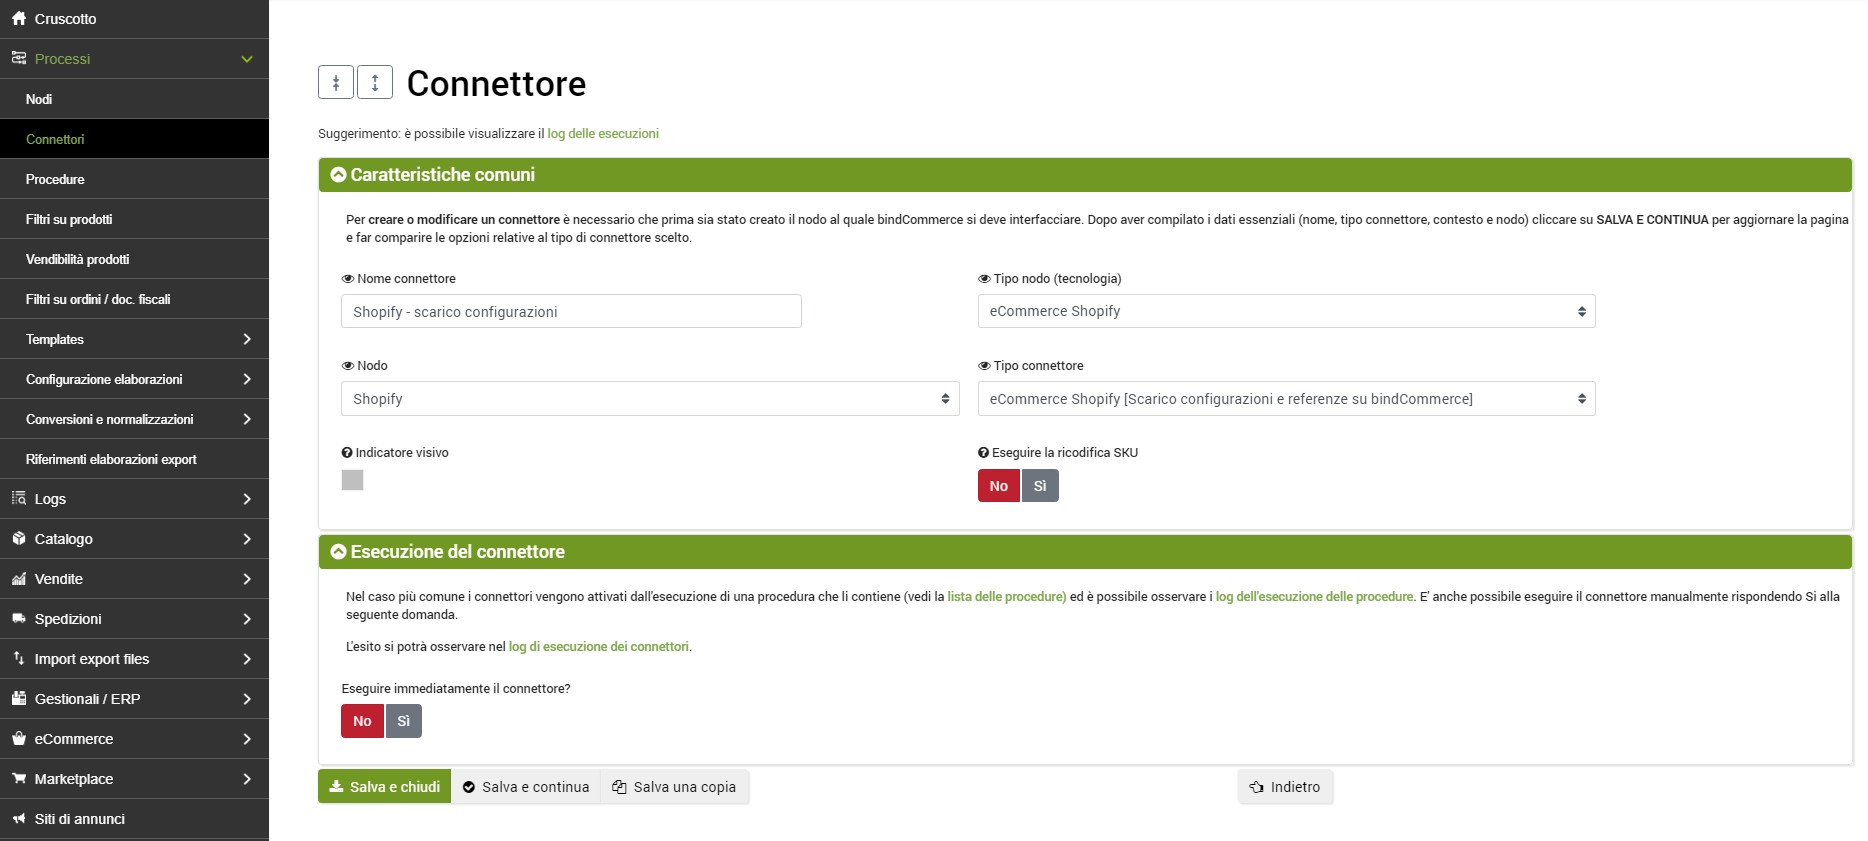Click the Spedizioni truck icon

(x=19, y=619)
